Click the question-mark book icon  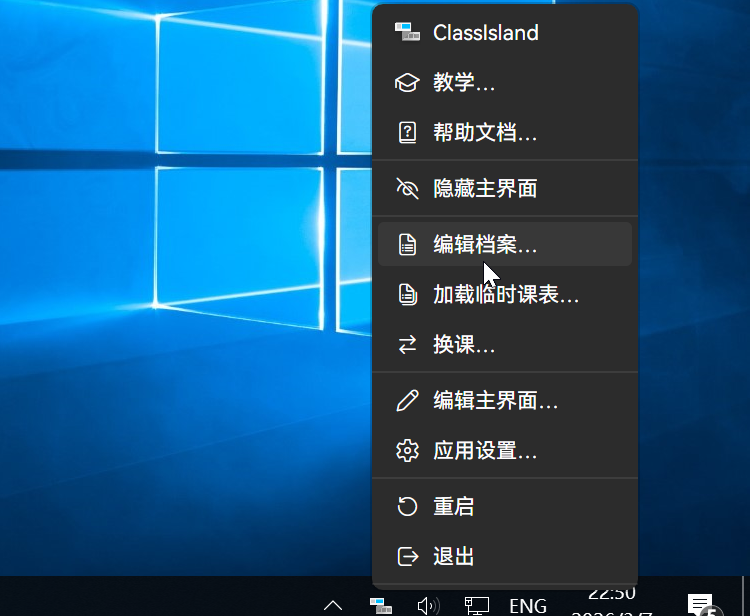pyautogui.click(x=408, y=132)
